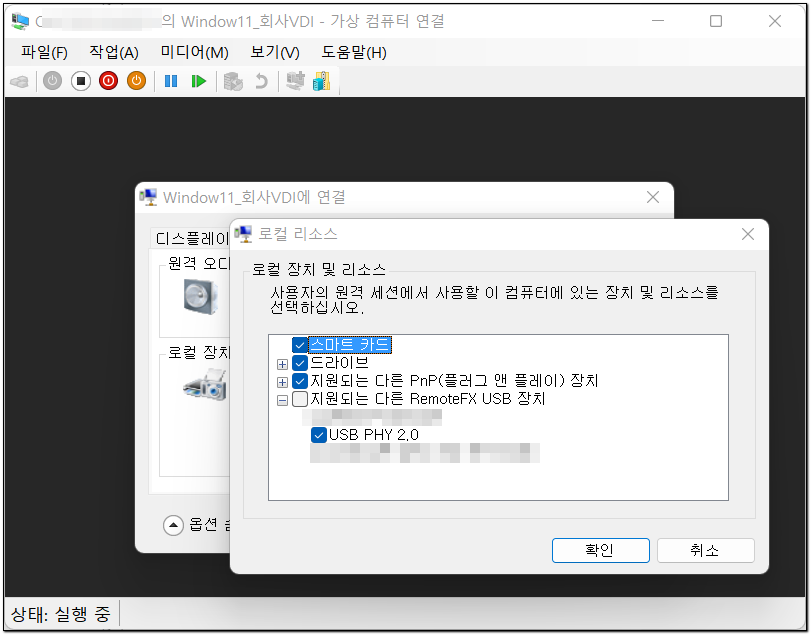
Task: Save VM state with the orange icon
Action: (137, 81)
